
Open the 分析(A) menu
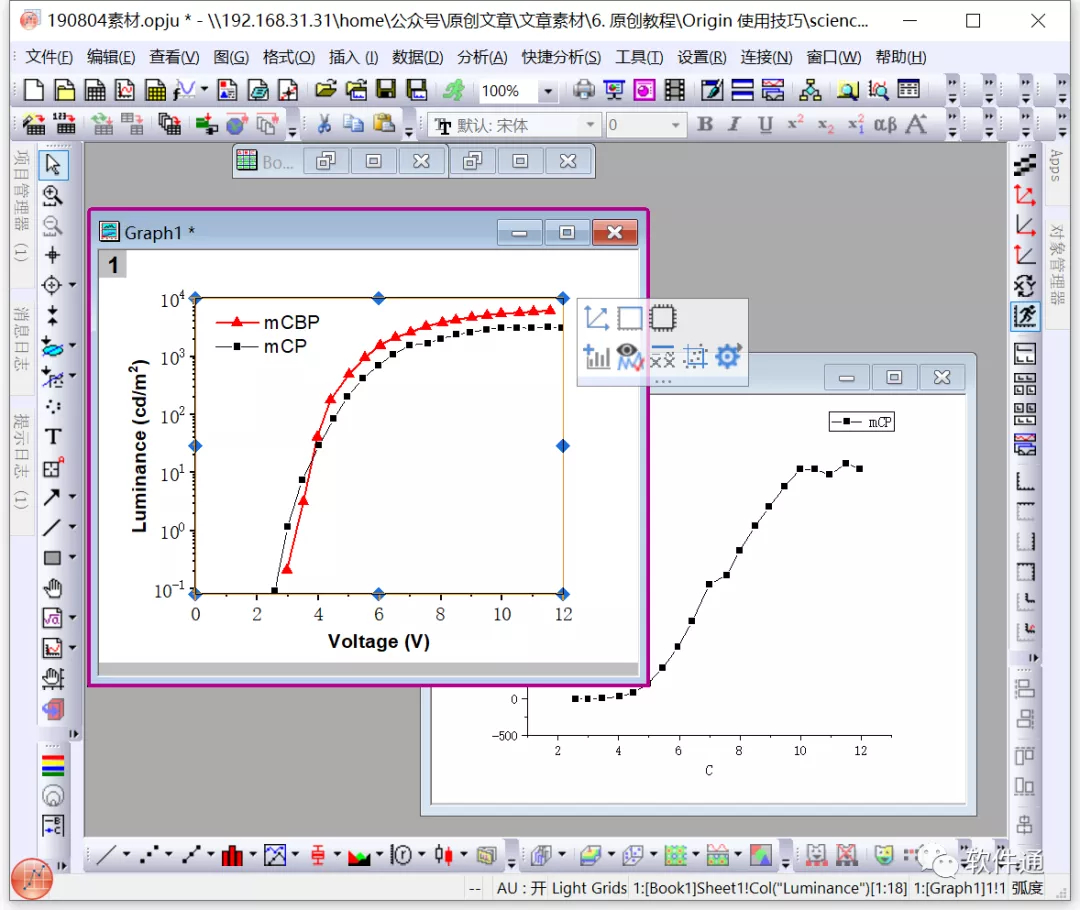tap(482, 57)
